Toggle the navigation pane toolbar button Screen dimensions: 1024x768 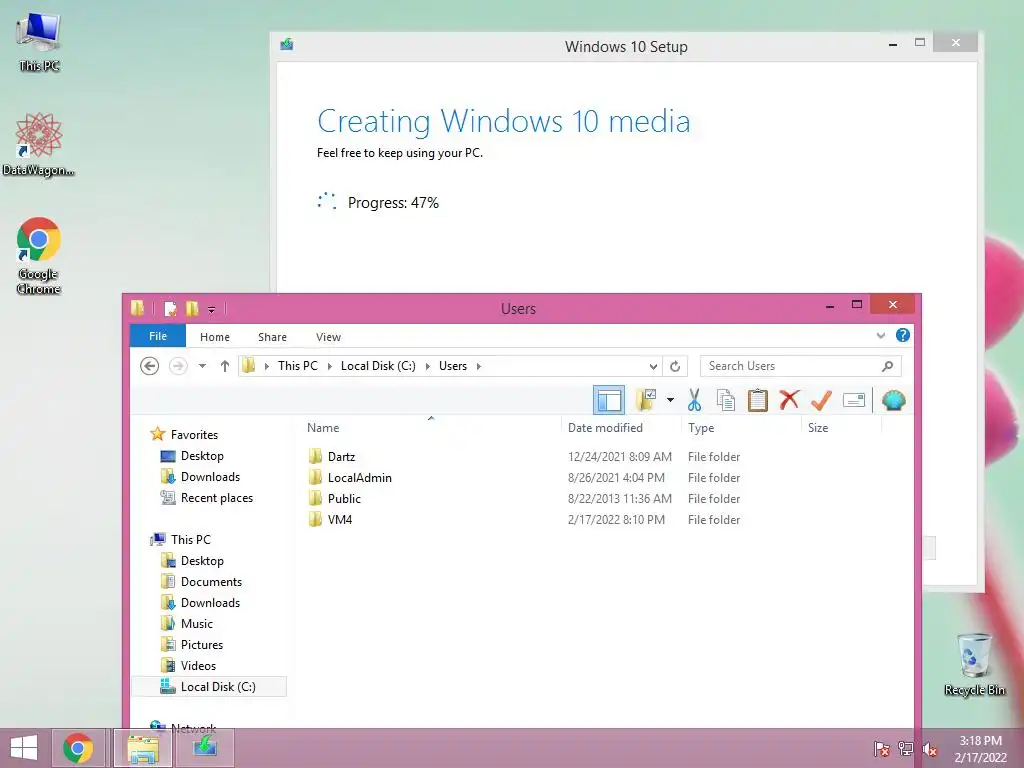[609, 400]
